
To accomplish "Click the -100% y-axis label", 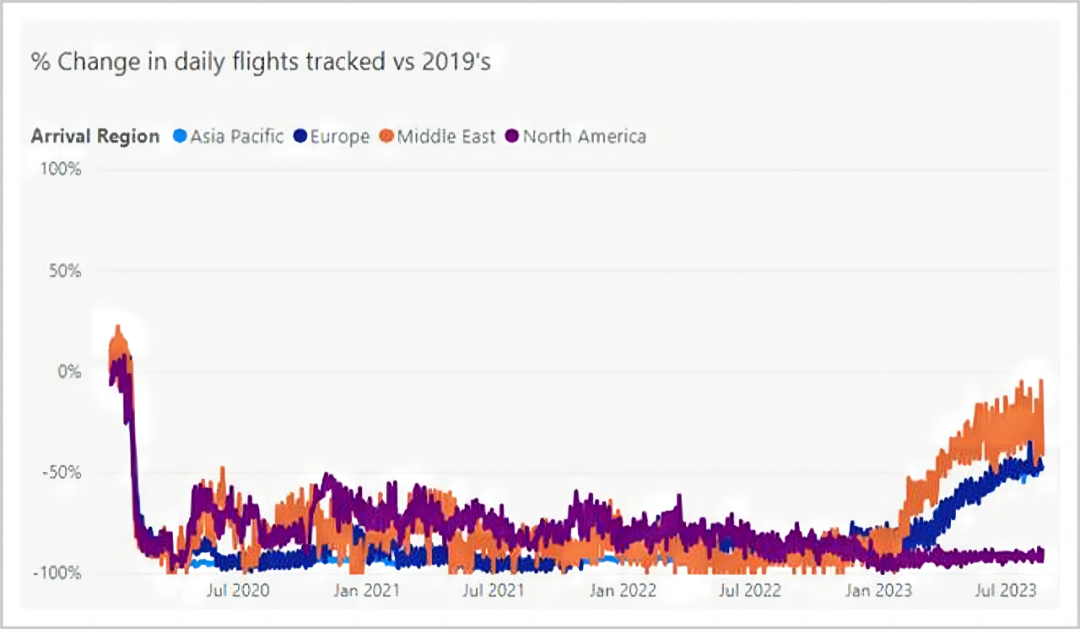I will 58,573.
